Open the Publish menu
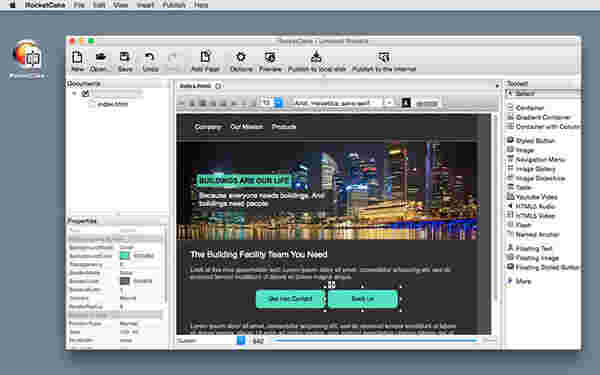This screenshot has height=375, width=600. pyautogui.click(x=174, y=5)
